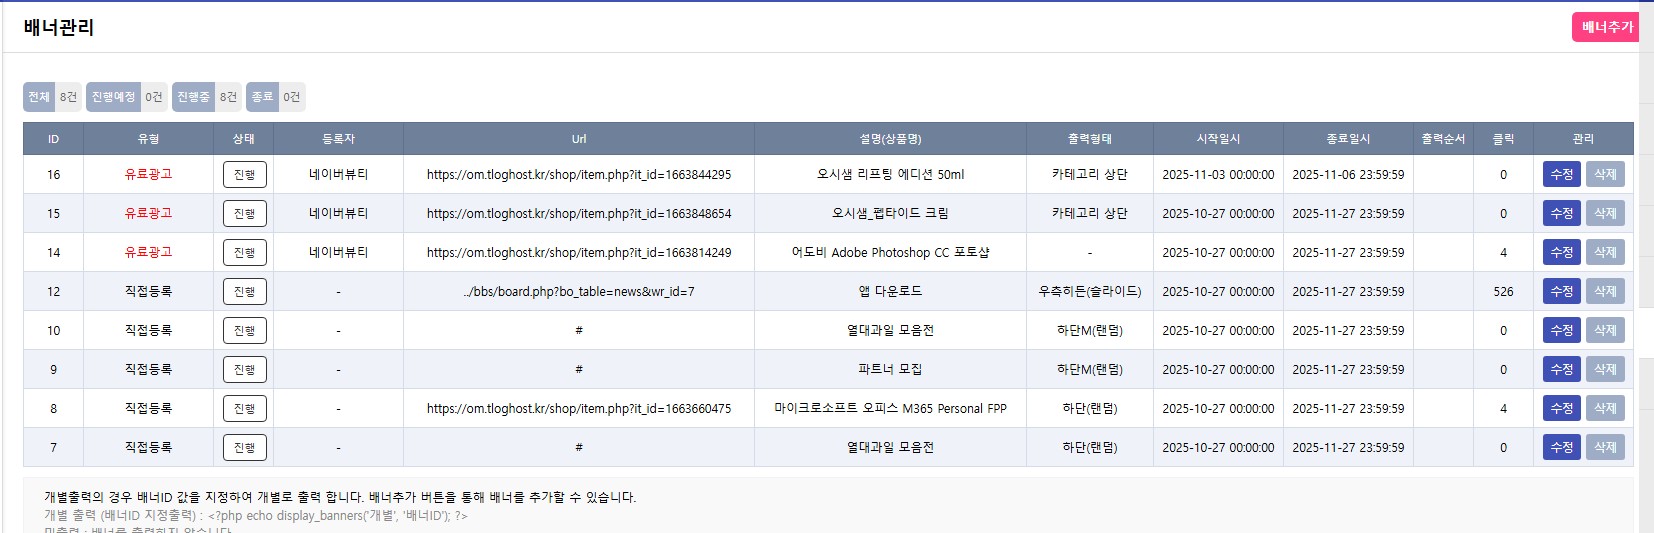Image resolution: width=1654 pixels, height=533 pixels.
Task: Click URL for 마이크로소프트 오피스 M365 banner
Action: (578, 409)
